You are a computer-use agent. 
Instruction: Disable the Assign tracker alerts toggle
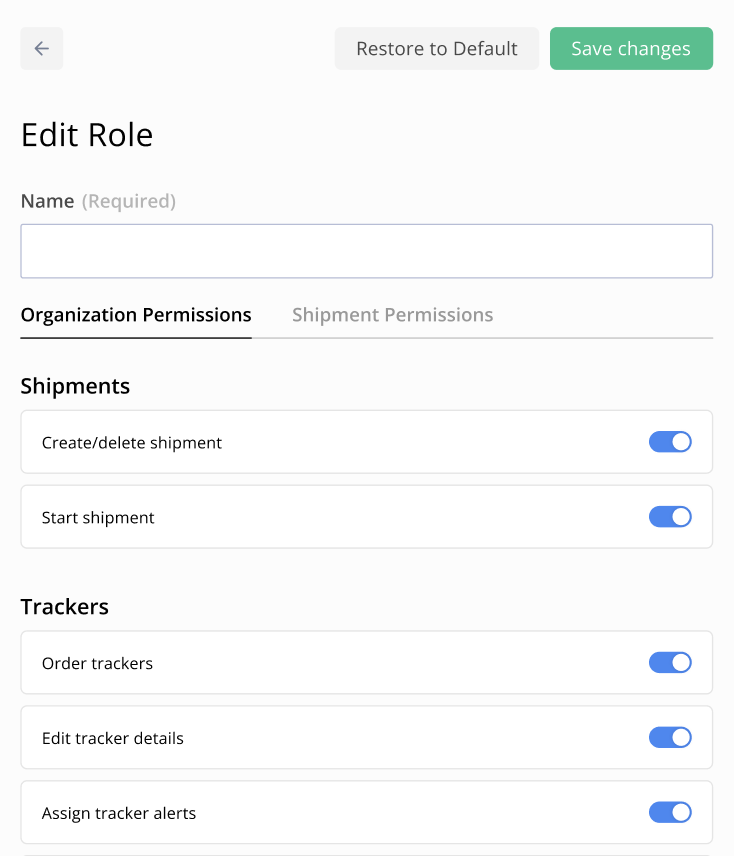pos(670,812)
